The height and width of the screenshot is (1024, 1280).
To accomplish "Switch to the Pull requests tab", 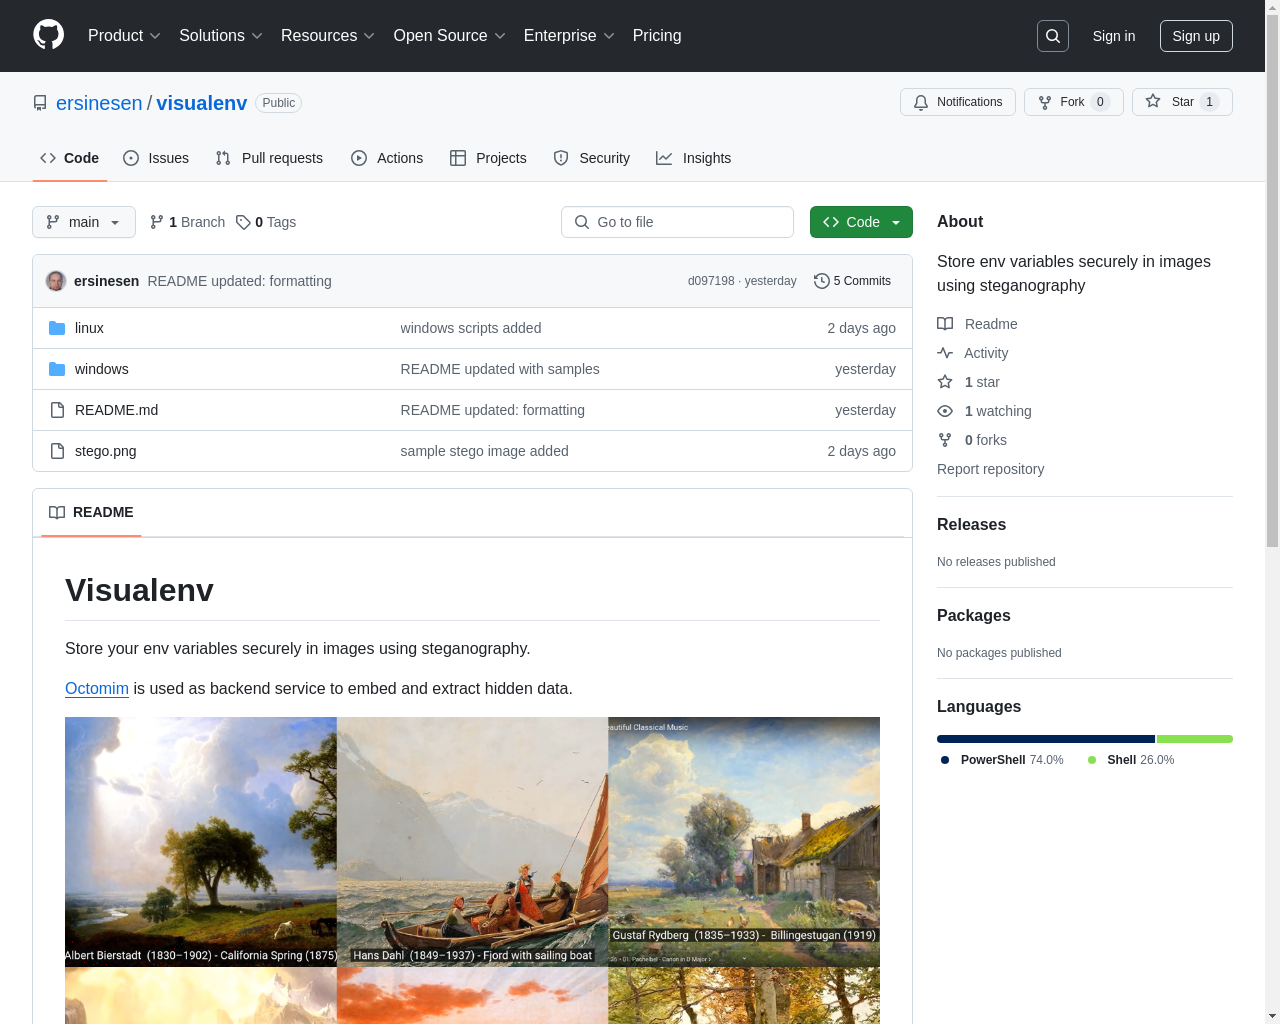I will point(269,158).
